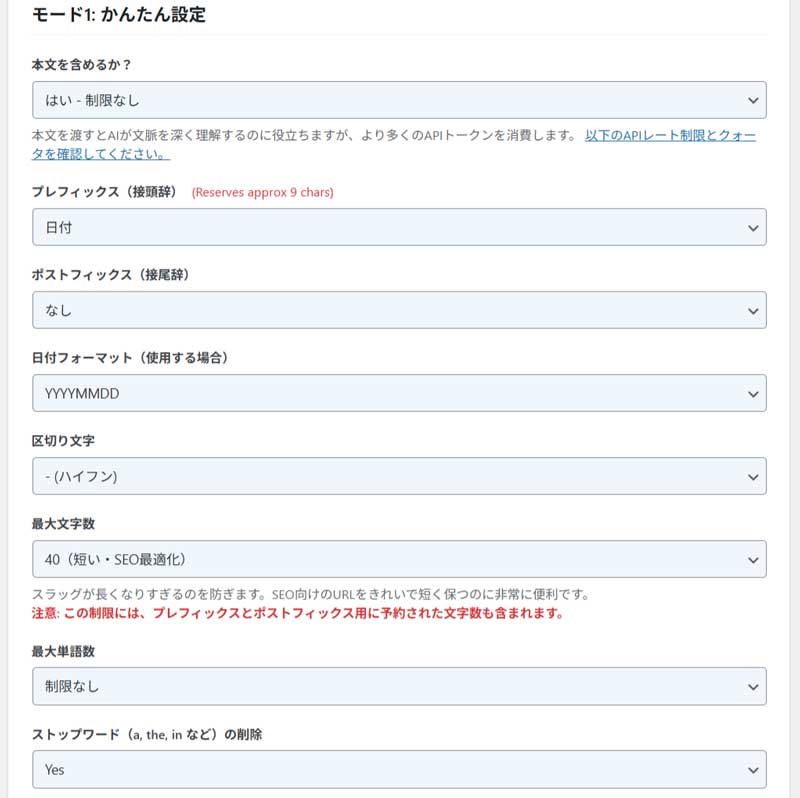800x798 pixels.
Task: Click the red 注意 warning about prefix limits
Action: [x=298, y=613]
